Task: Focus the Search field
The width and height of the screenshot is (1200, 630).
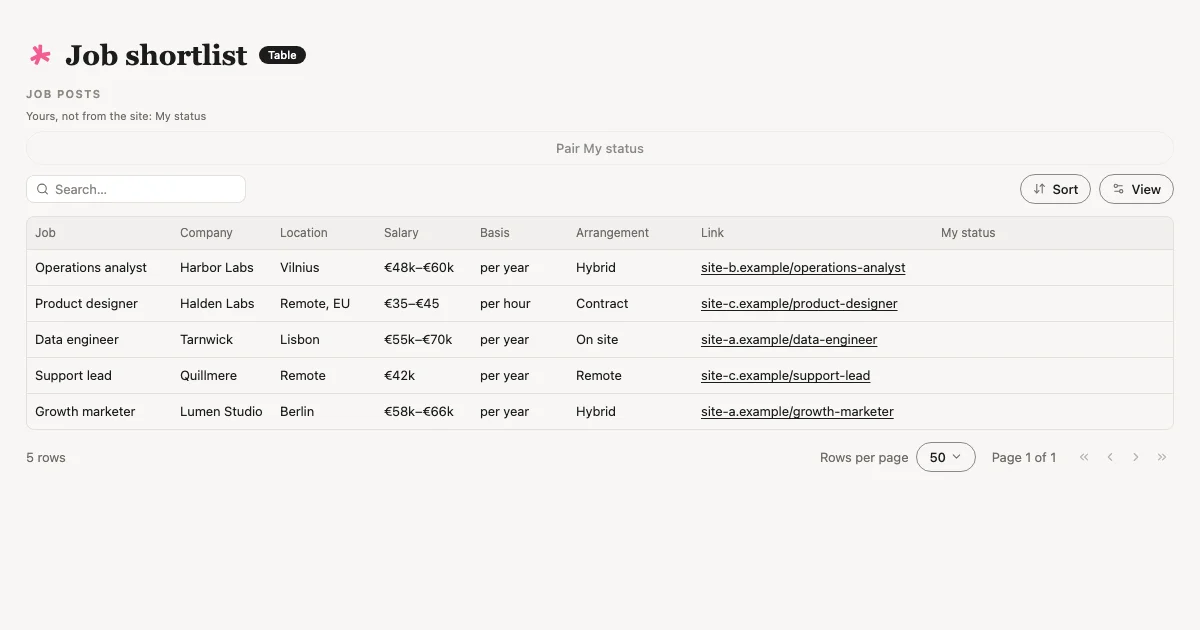Action: 136,189
